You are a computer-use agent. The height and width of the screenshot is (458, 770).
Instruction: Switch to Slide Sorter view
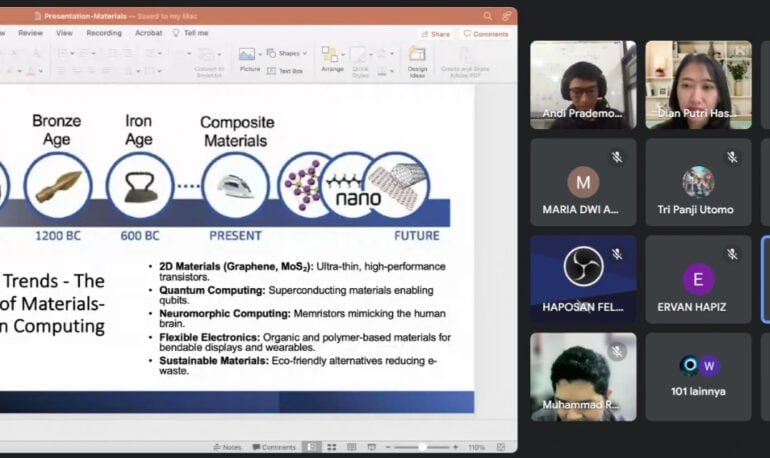click(x=331, y=447)
